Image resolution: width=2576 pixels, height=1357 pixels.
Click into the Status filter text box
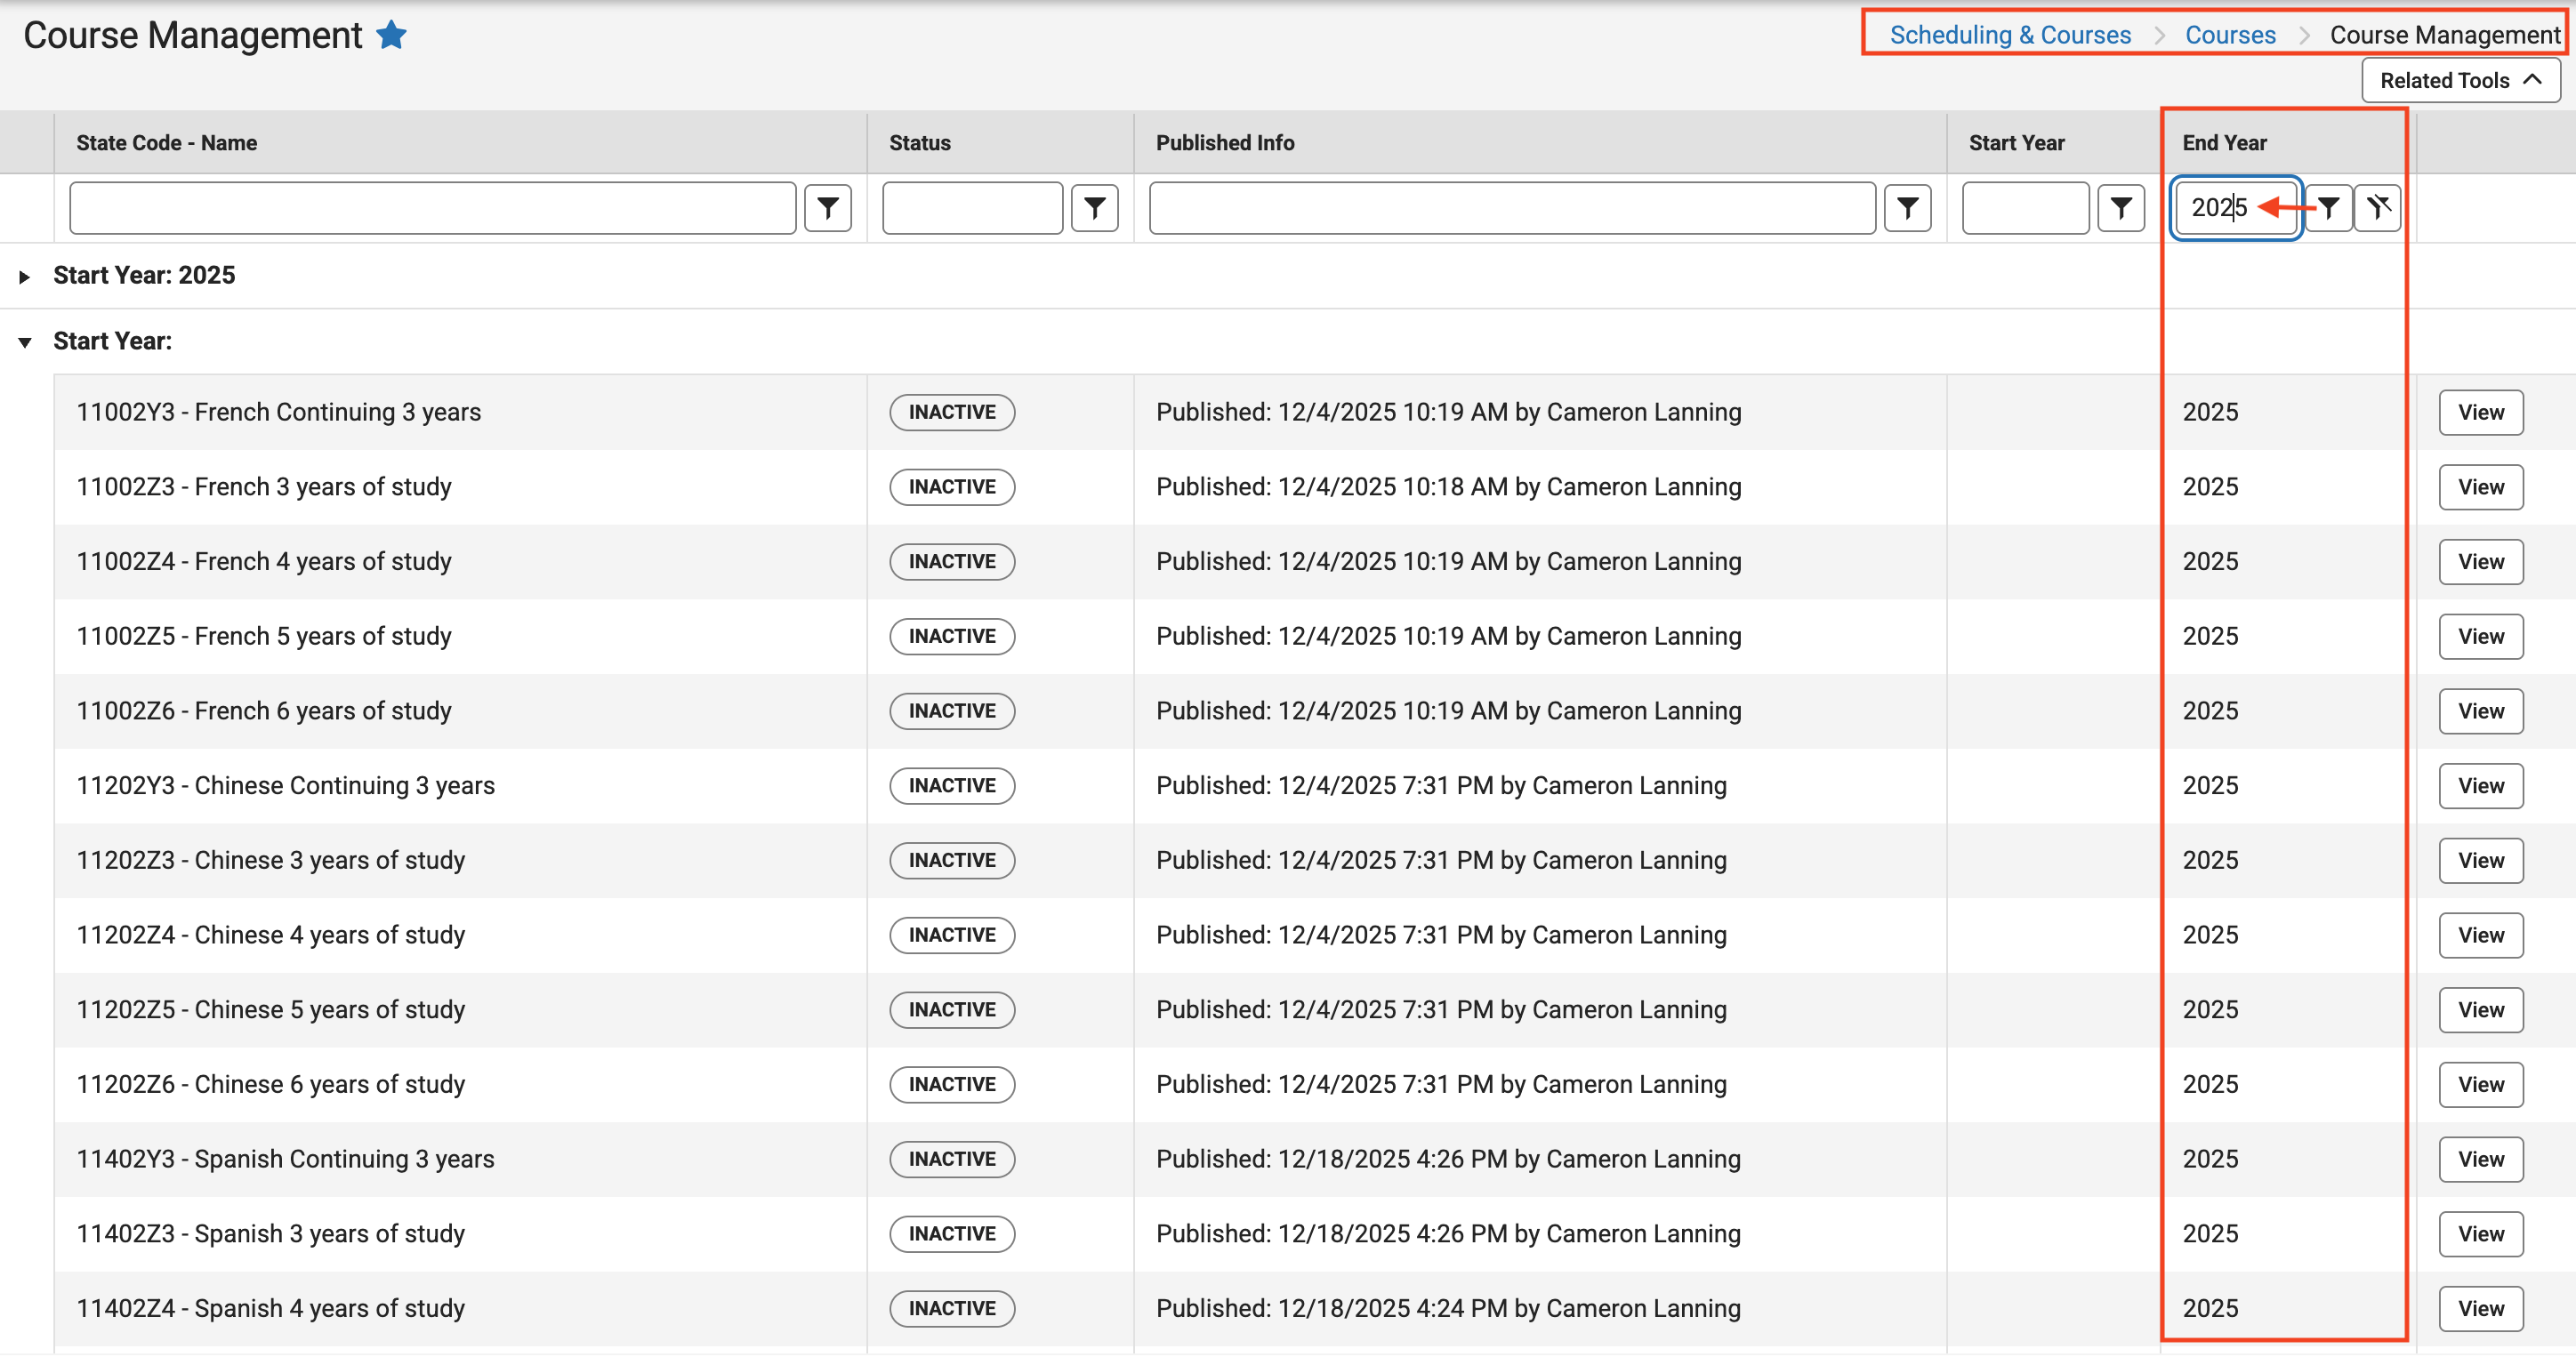(971, 208)
